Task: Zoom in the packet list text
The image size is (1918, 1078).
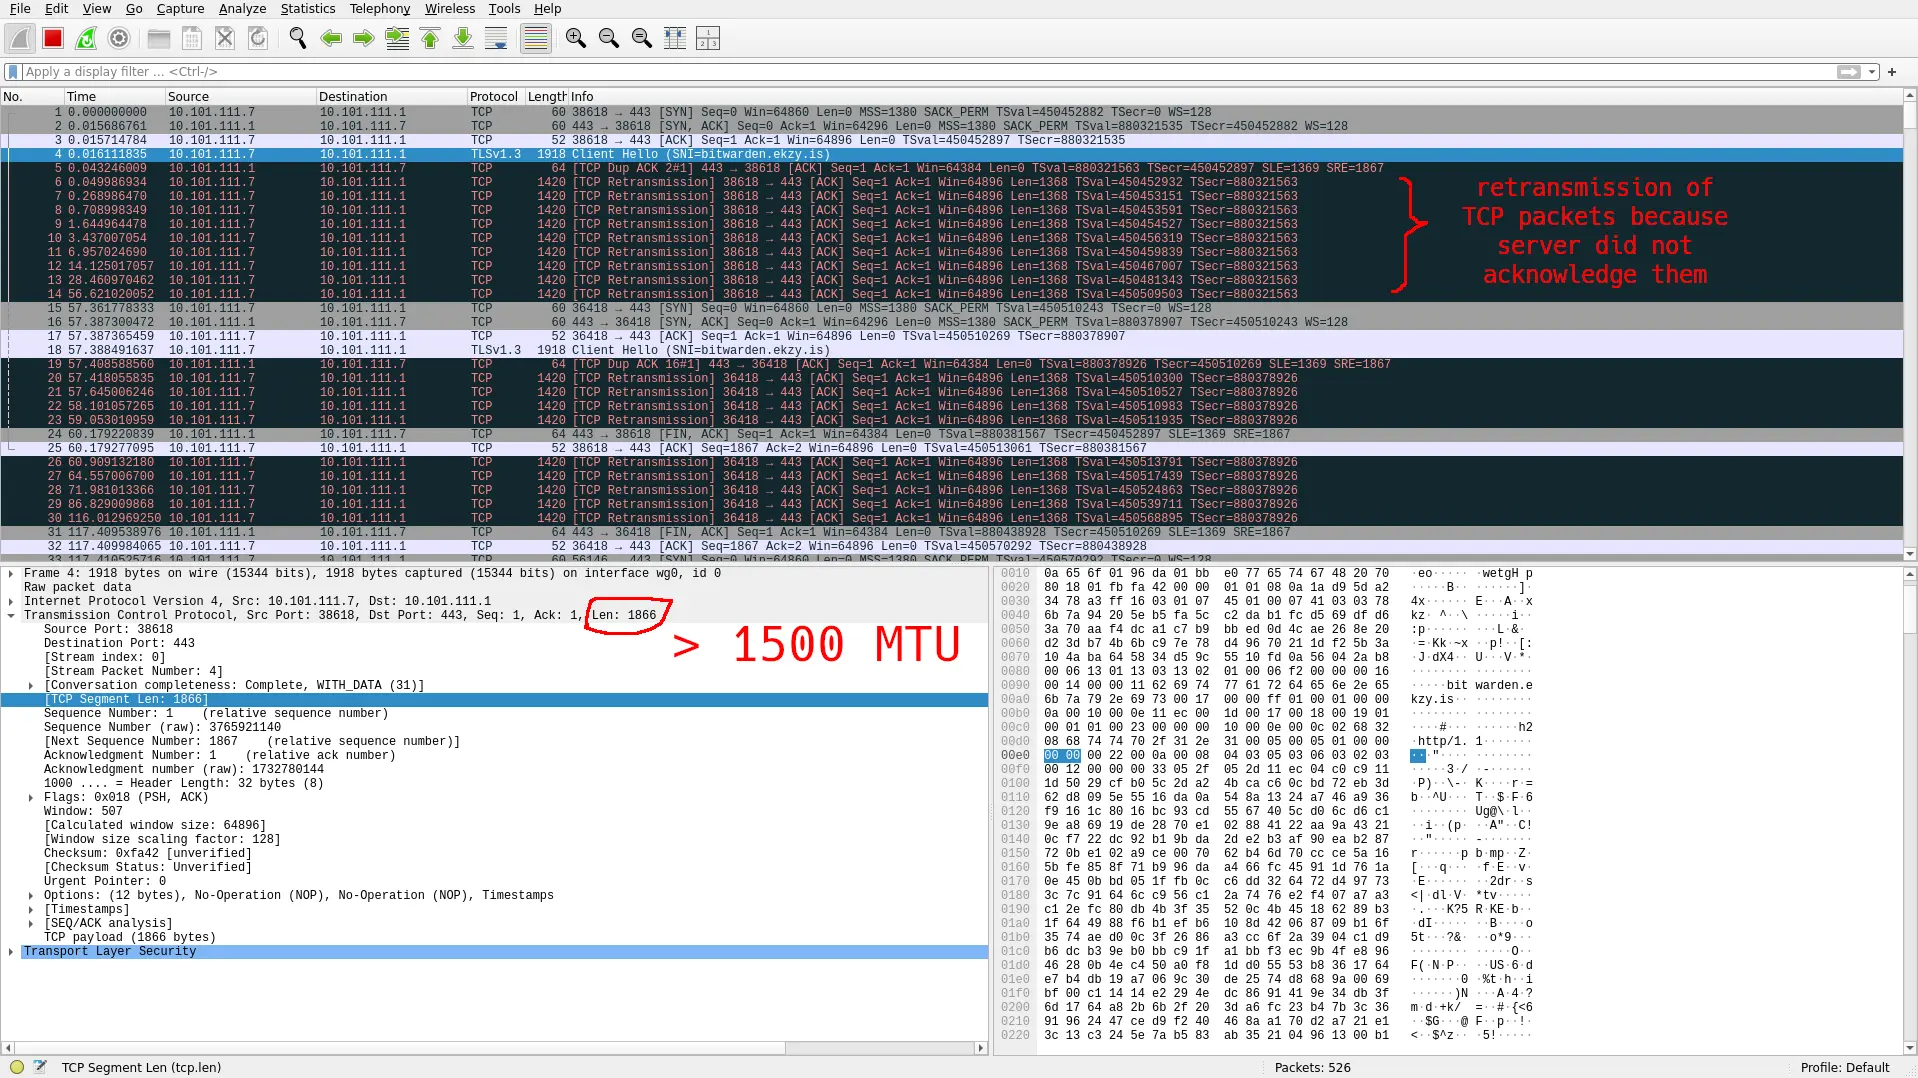Action: 575,39
